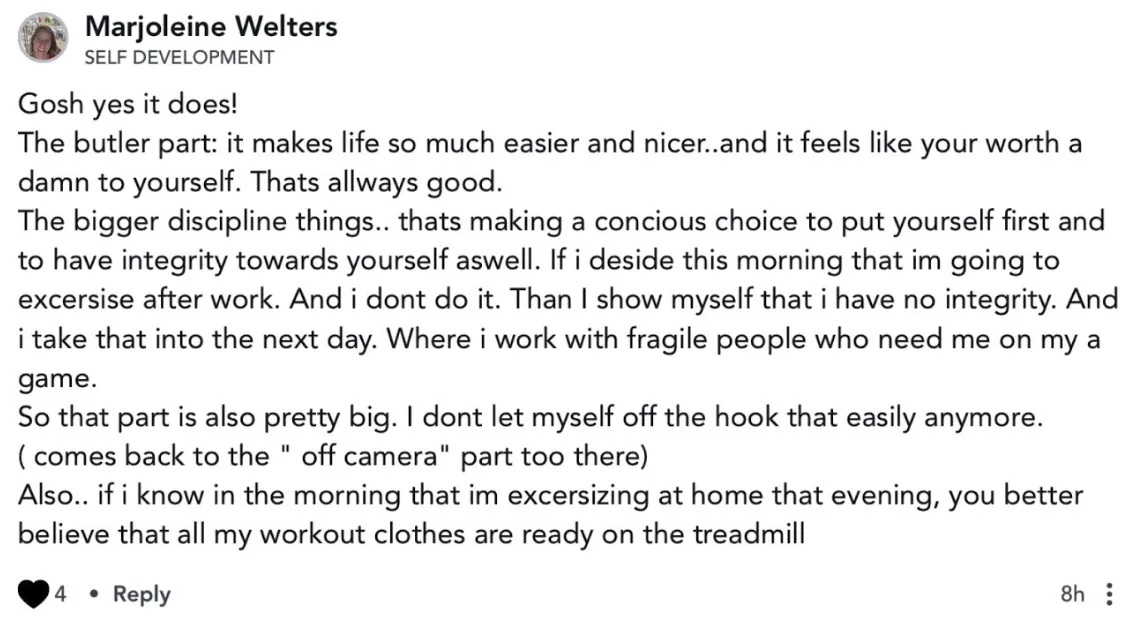Click the words "integrity towards yourself aswell"

pyautogui.click(x=329, y=261)
